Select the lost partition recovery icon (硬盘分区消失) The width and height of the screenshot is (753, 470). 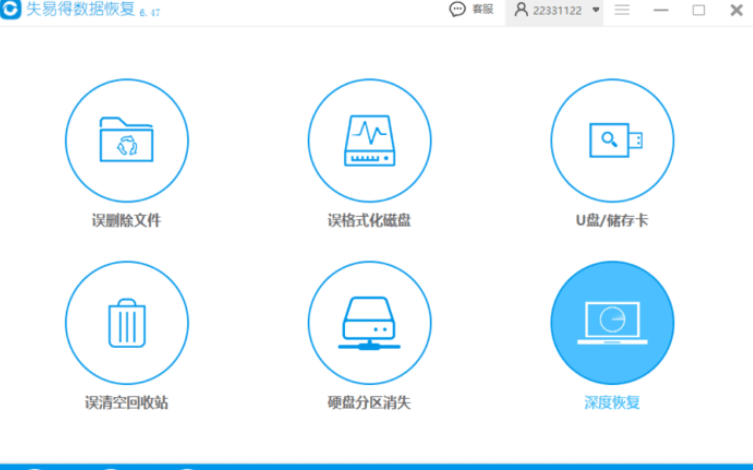[369, 323]
